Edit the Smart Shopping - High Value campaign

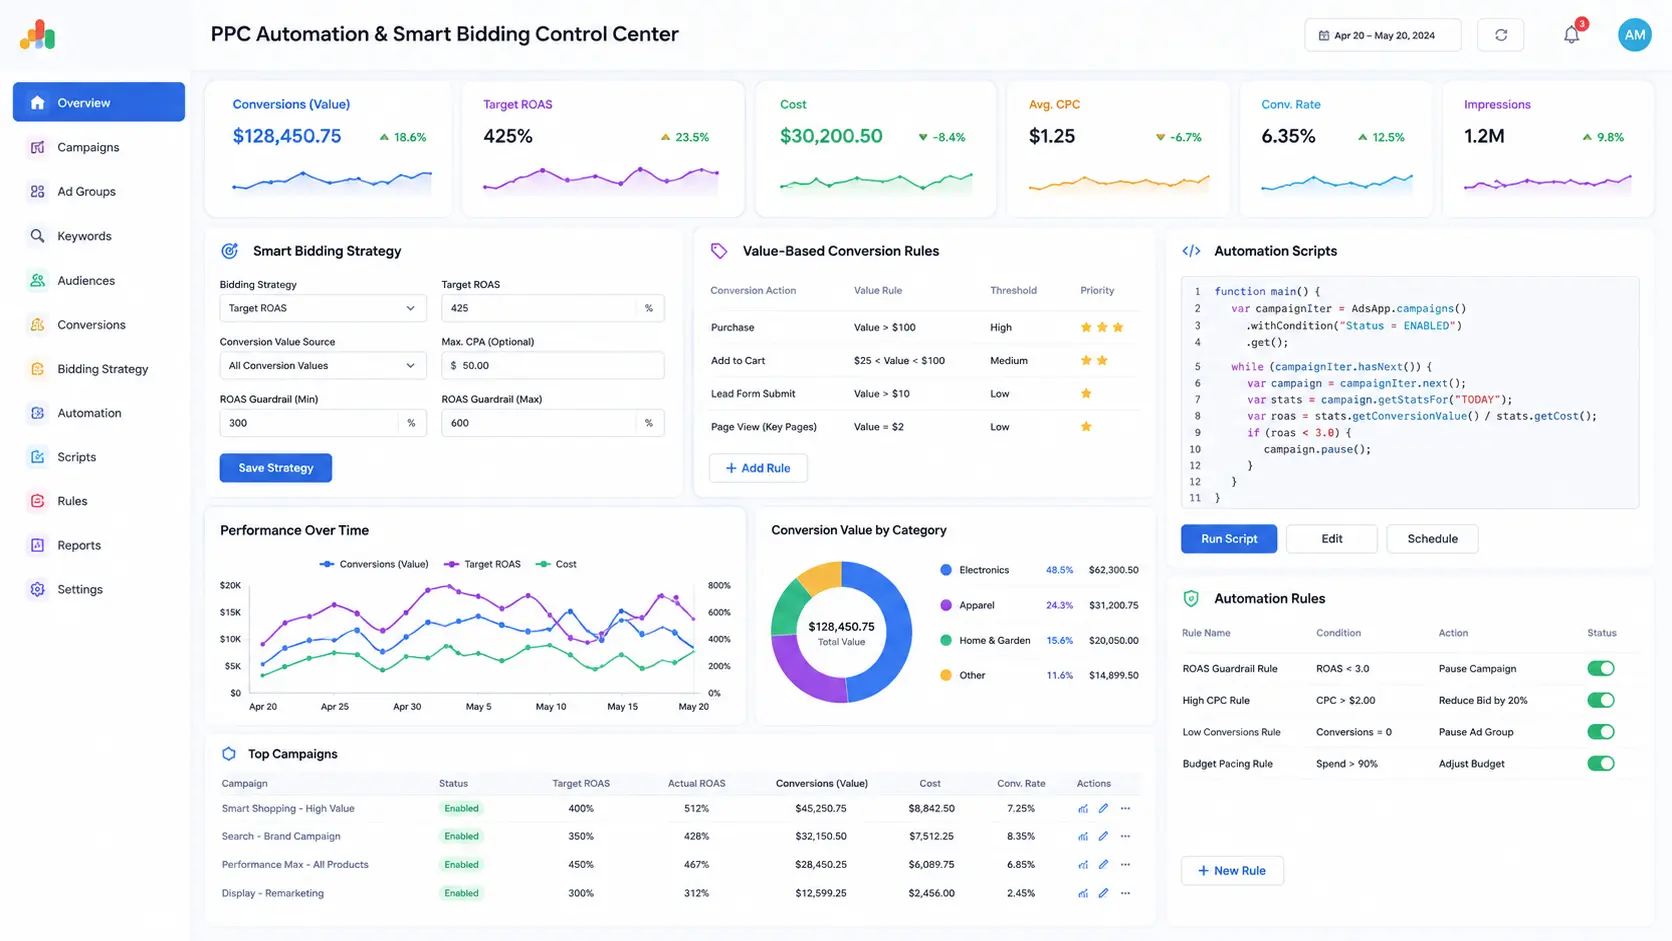tap(1103, 808)
